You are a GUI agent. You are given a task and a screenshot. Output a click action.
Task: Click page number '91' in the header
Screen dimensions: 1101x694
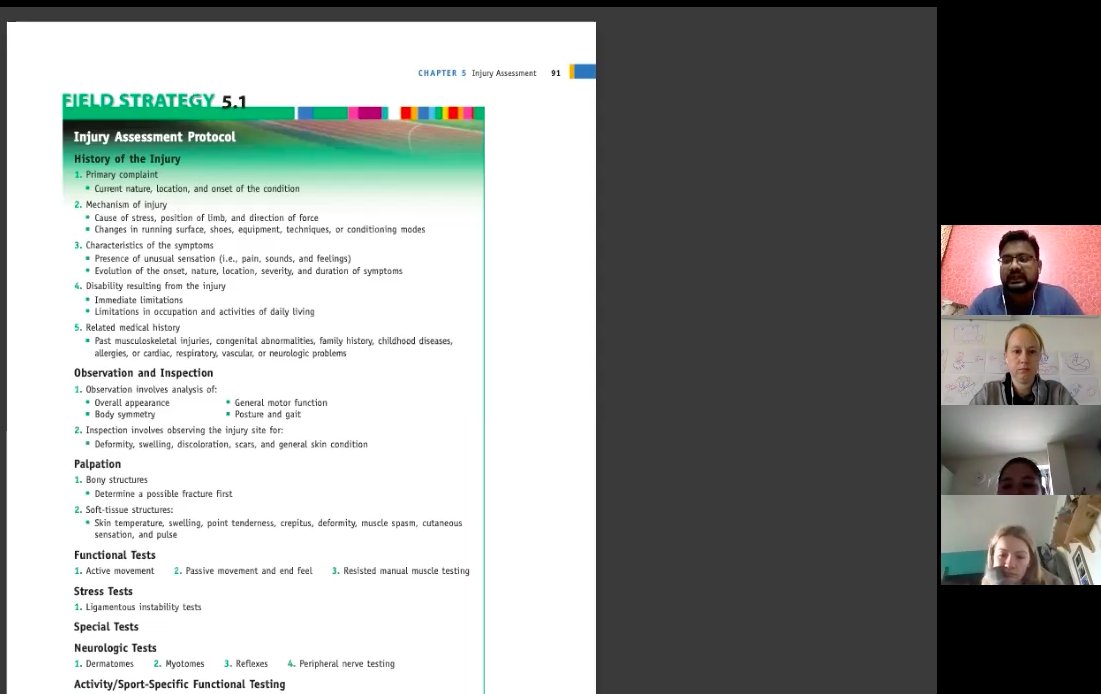[x=555, y=73]
